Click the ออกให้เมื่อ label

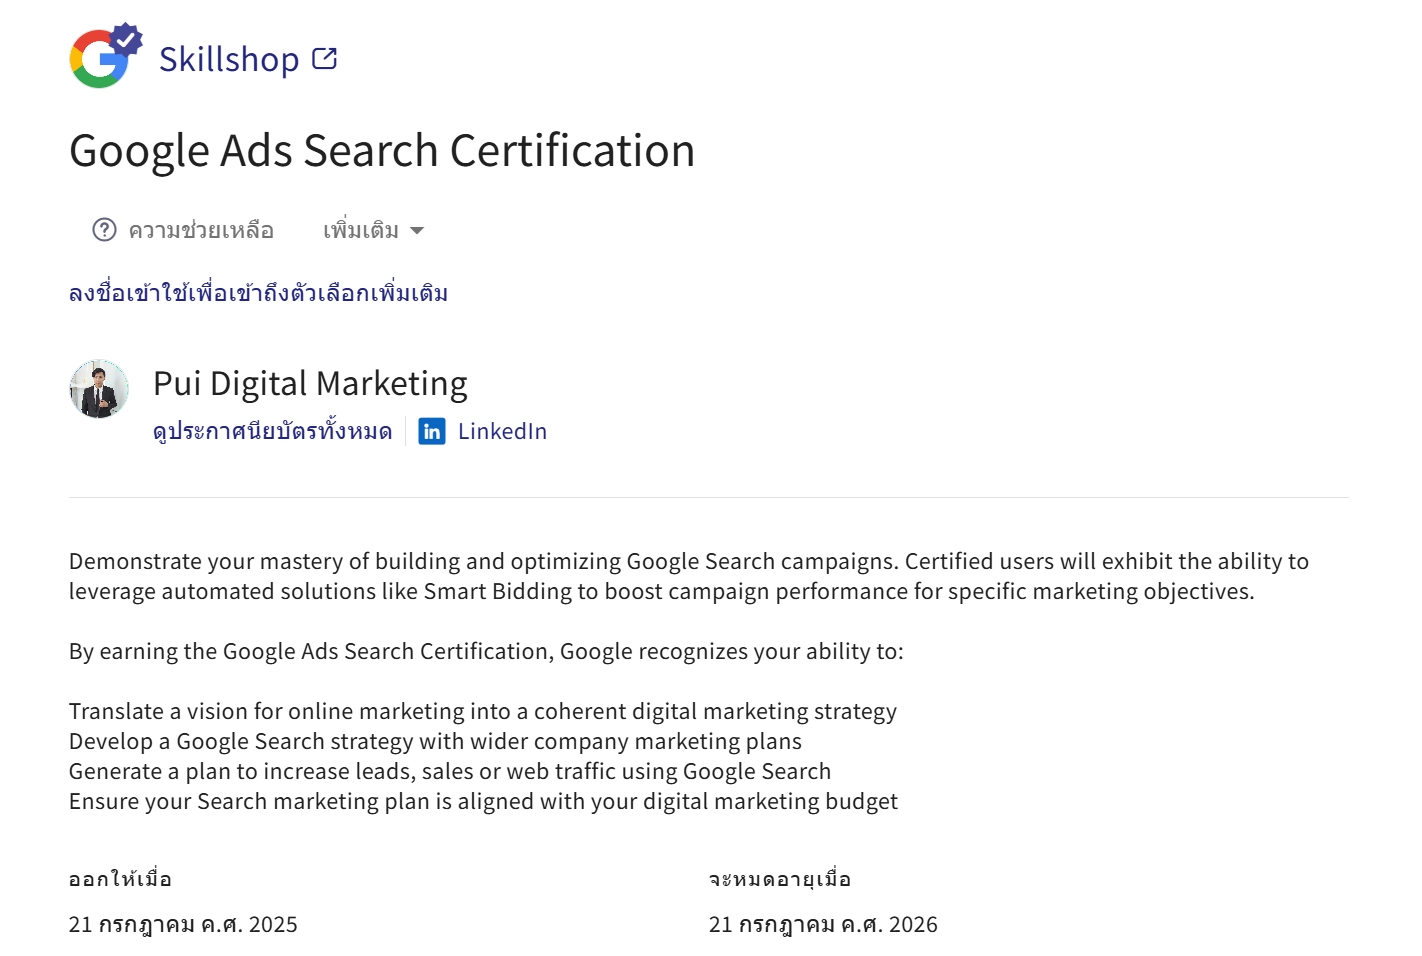point(120,879)
